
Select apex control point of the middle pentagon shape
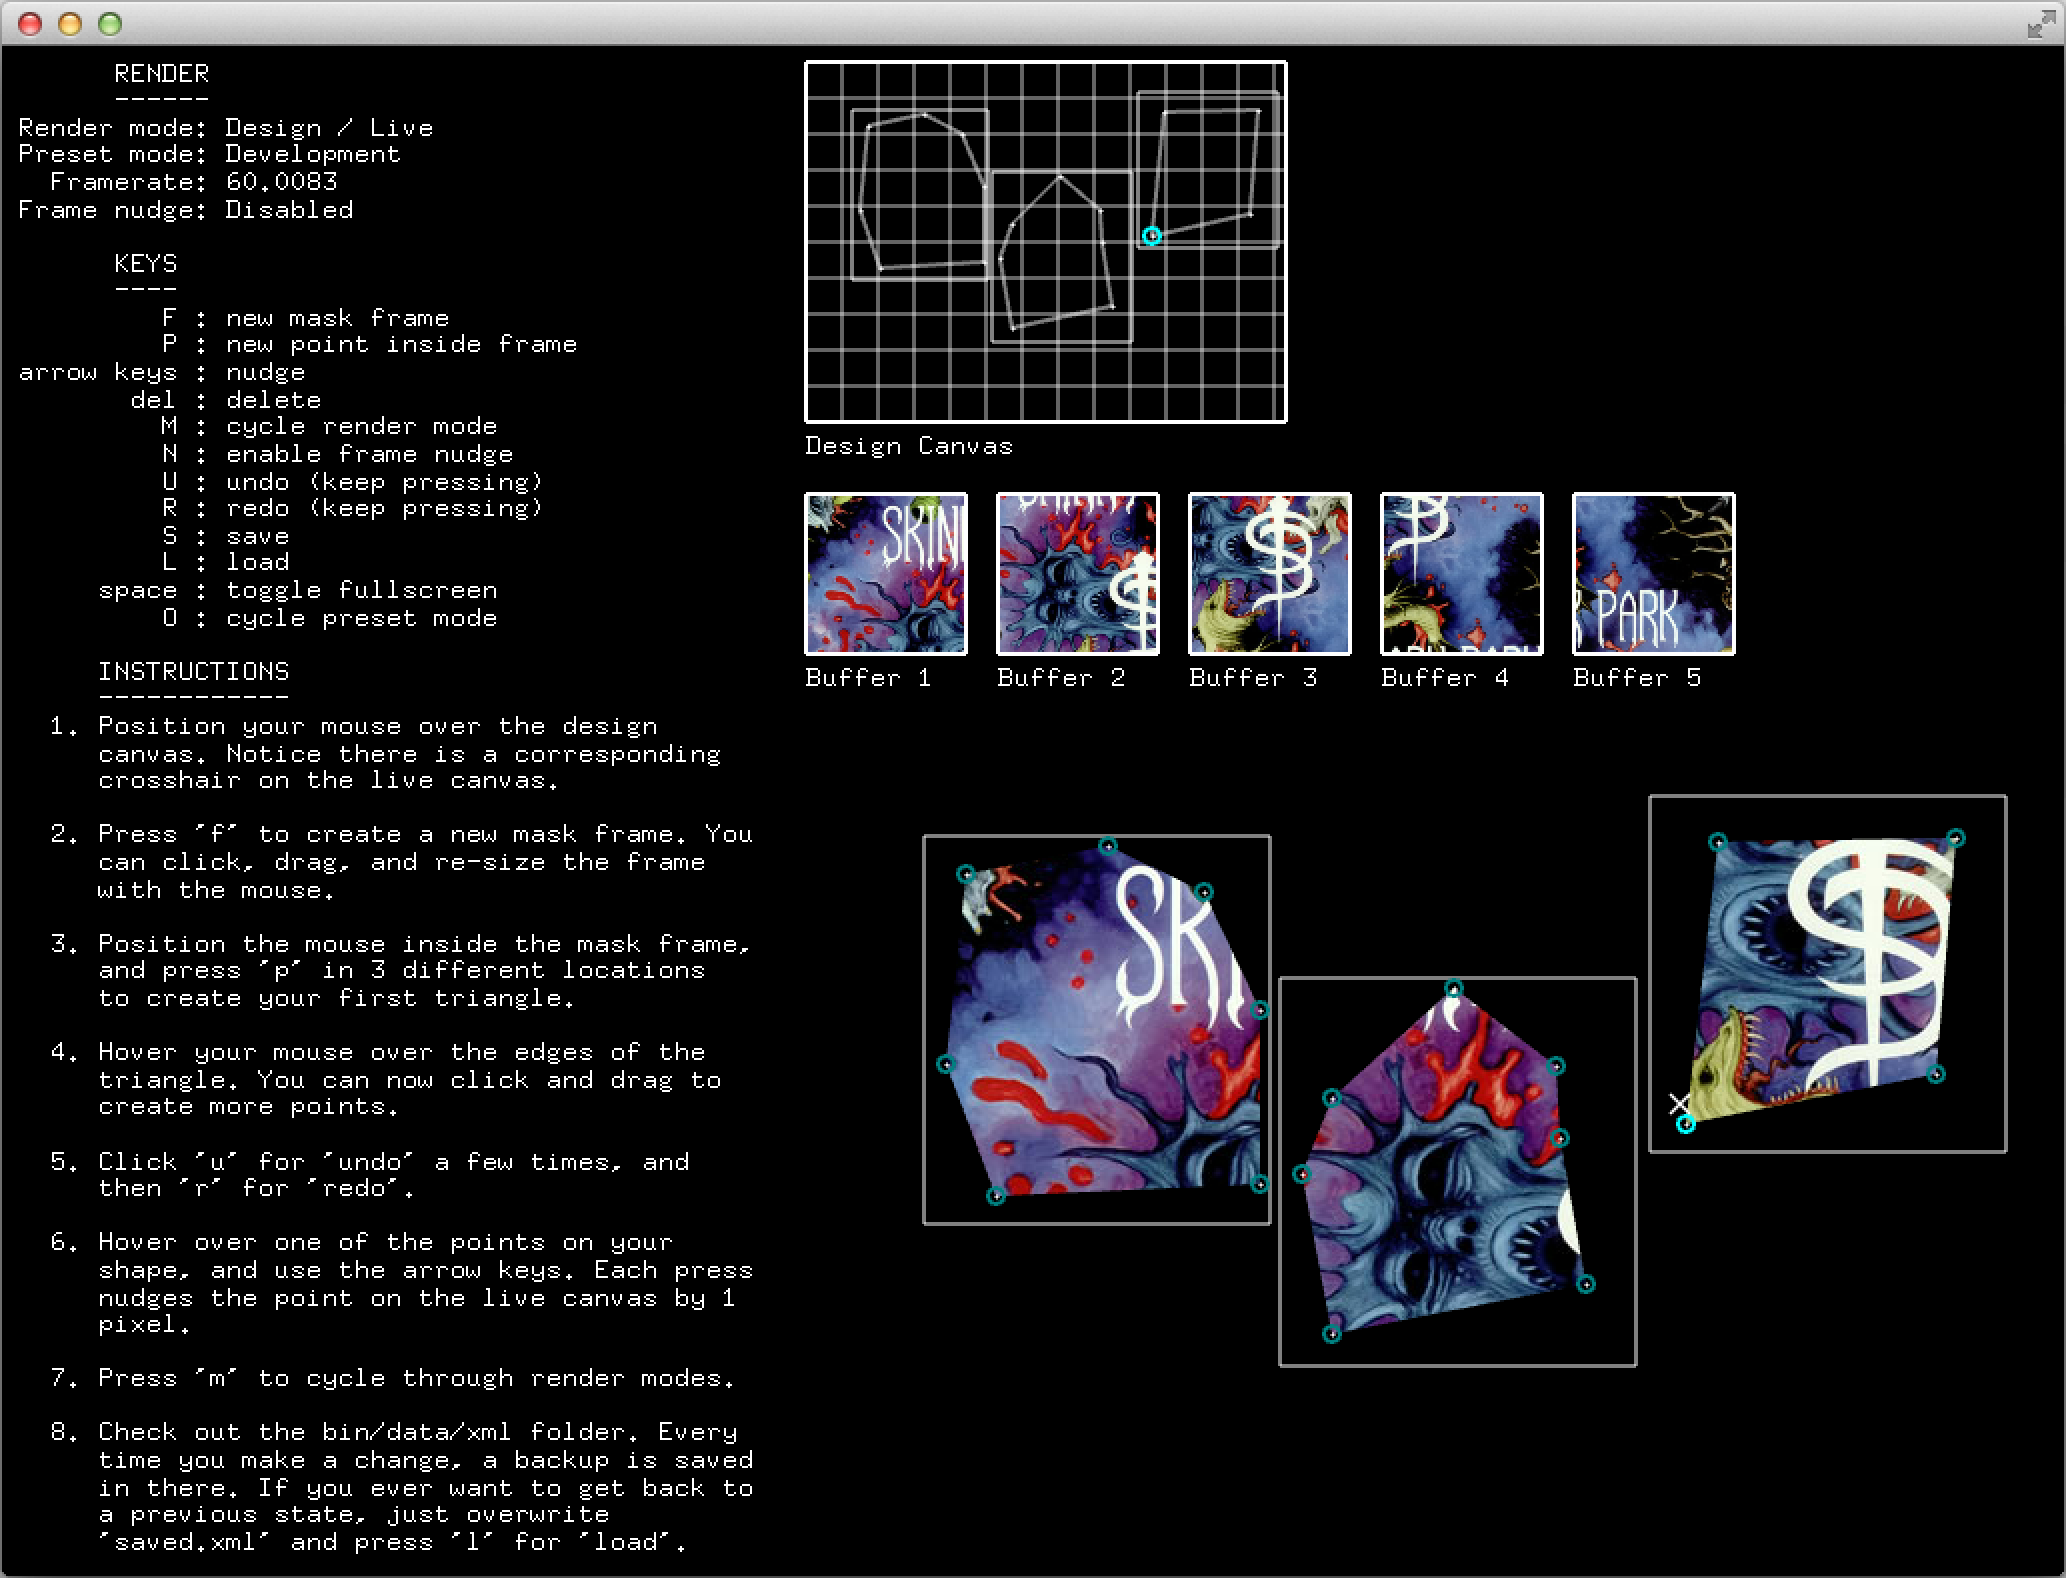1454,990
